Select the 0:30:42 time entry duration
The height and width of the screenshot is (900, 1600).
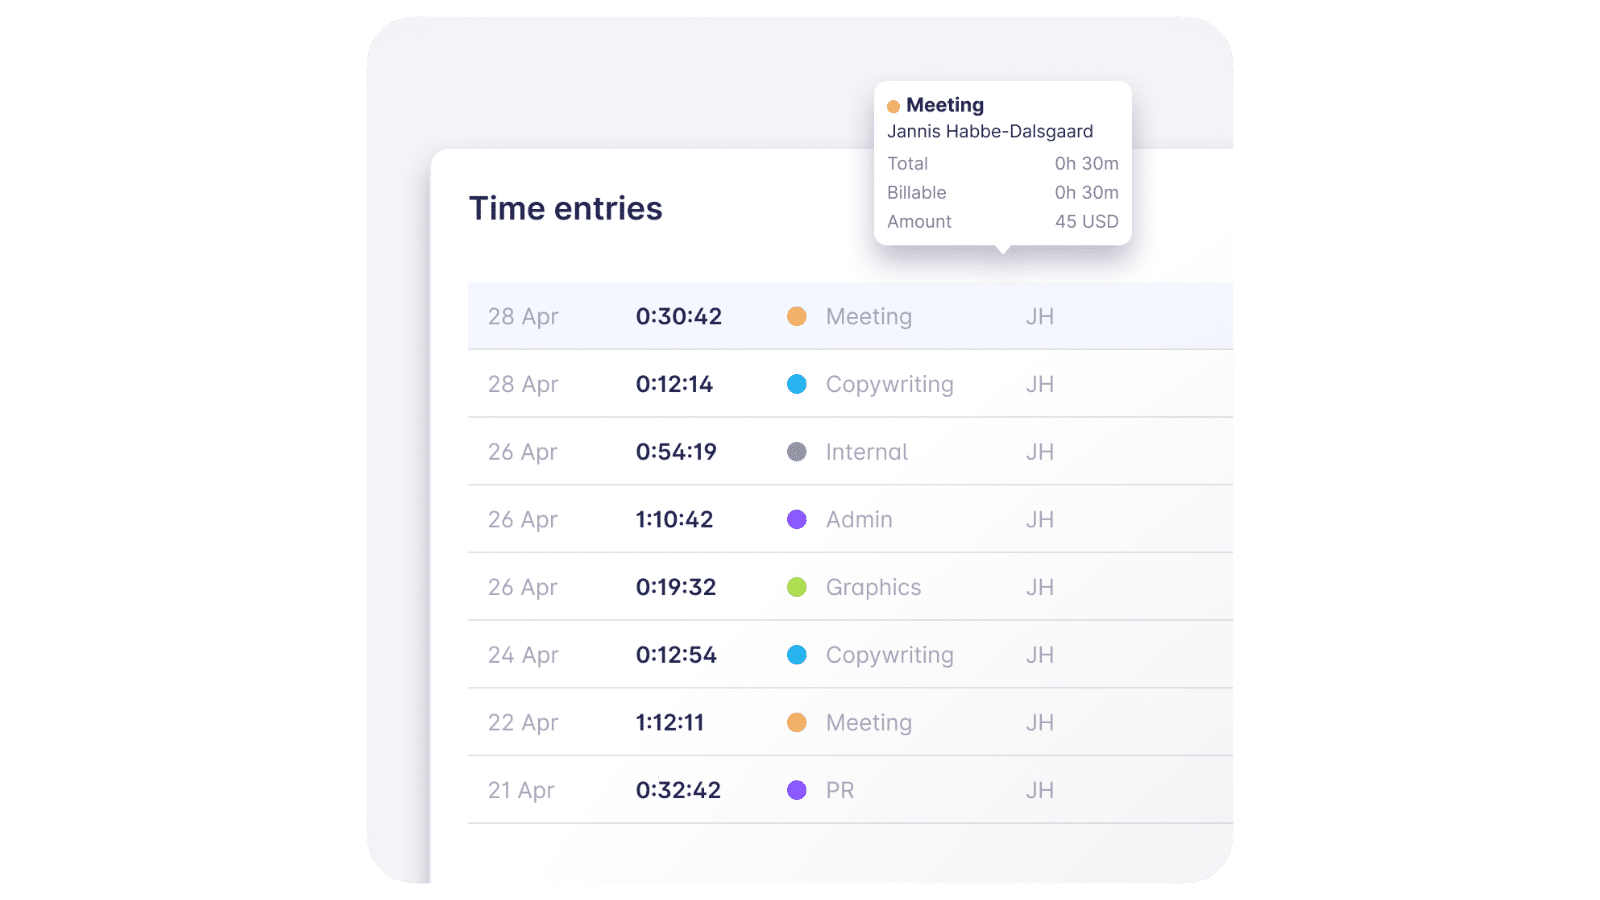pos(679,316)
